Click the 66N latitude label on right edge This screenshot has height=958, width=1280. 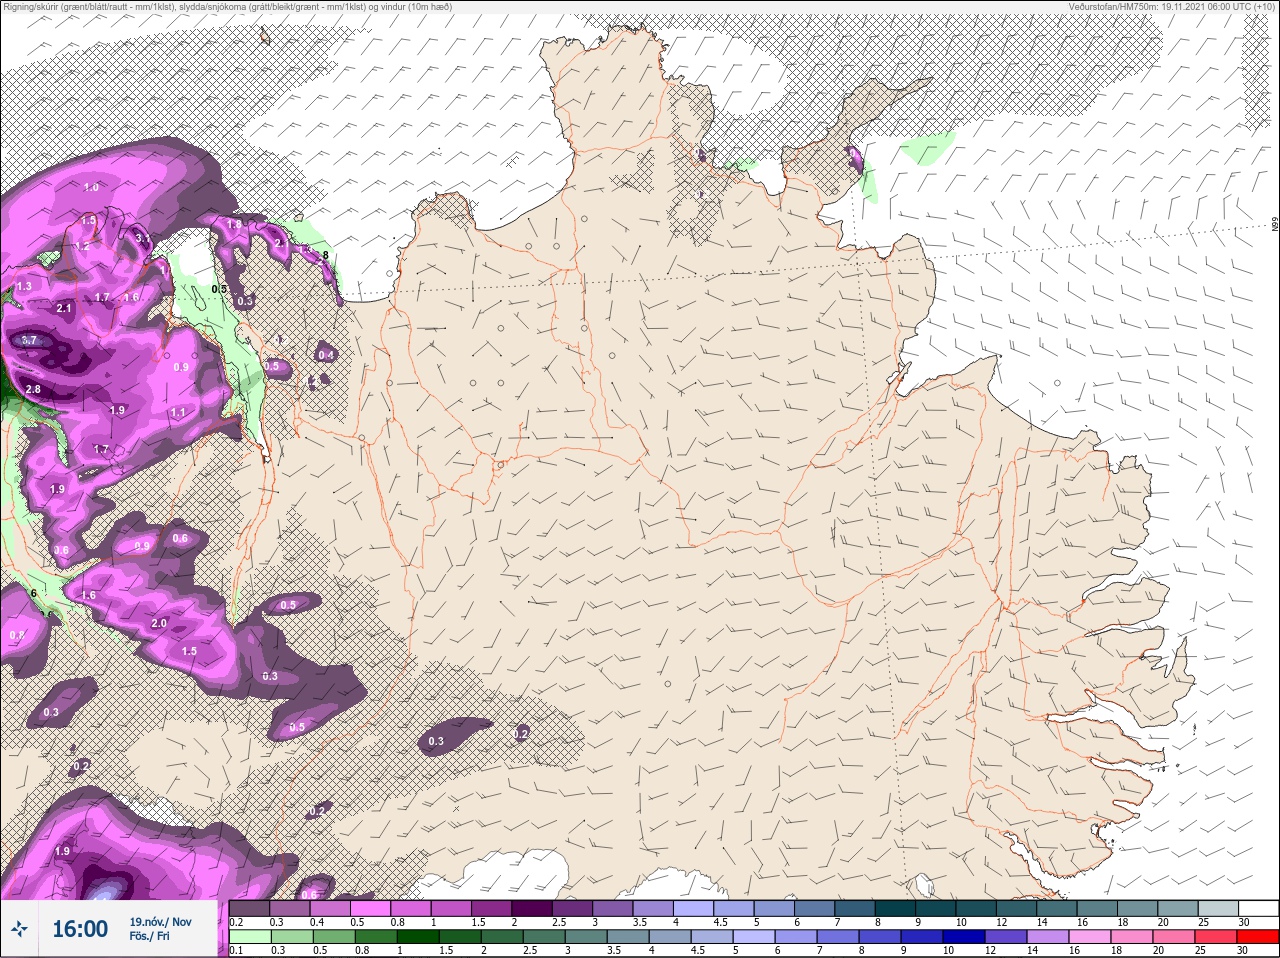click(x=1275, y=226)
